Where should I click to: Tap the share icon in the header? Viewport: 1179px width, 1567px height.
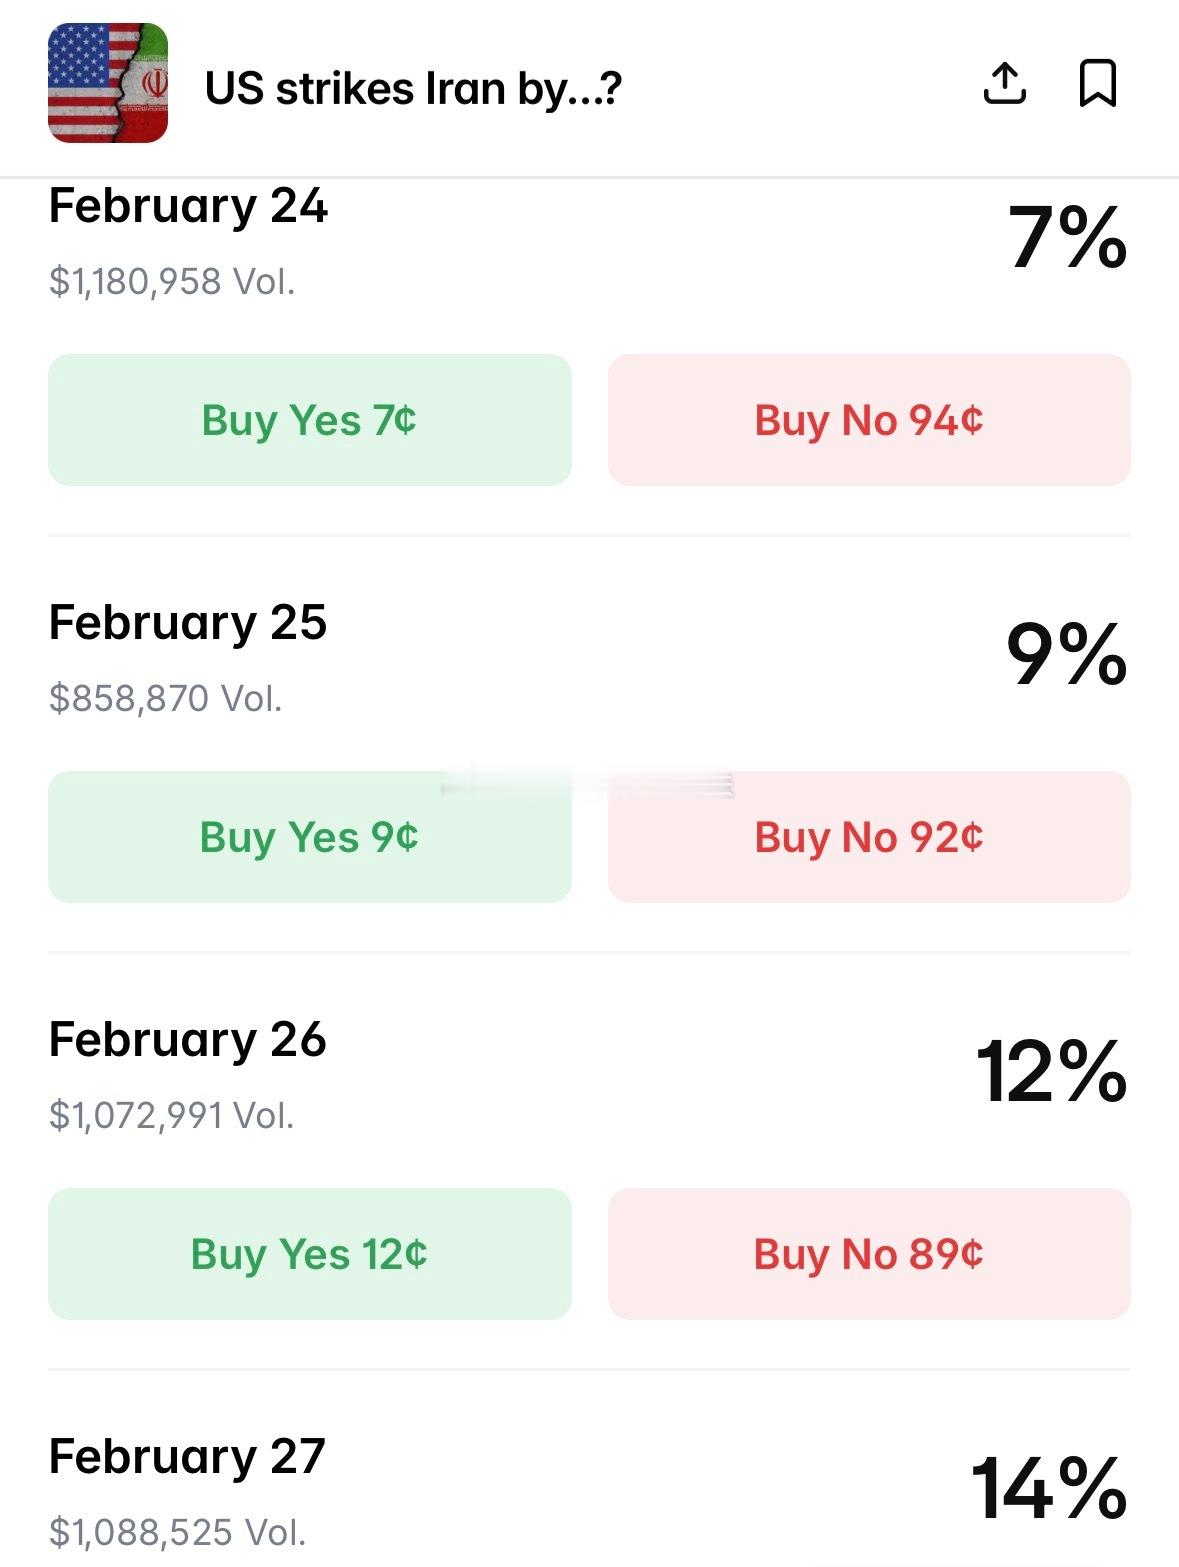1004,83
